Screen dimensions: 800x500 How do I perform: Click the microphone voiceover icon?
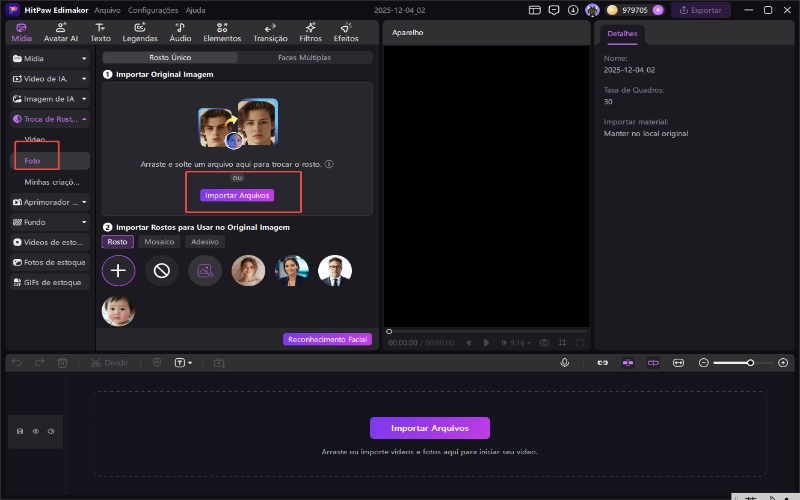click(565, 362)
